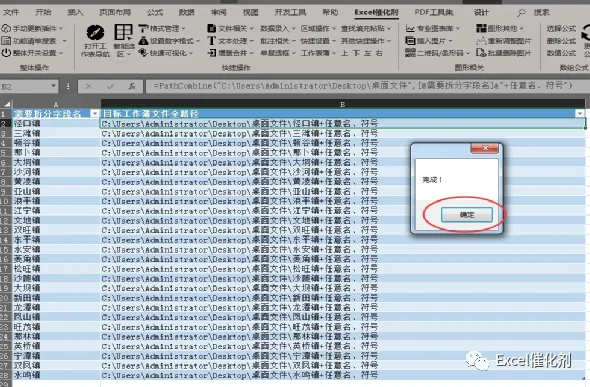Switch to the PDF工具集 tab

433,12
